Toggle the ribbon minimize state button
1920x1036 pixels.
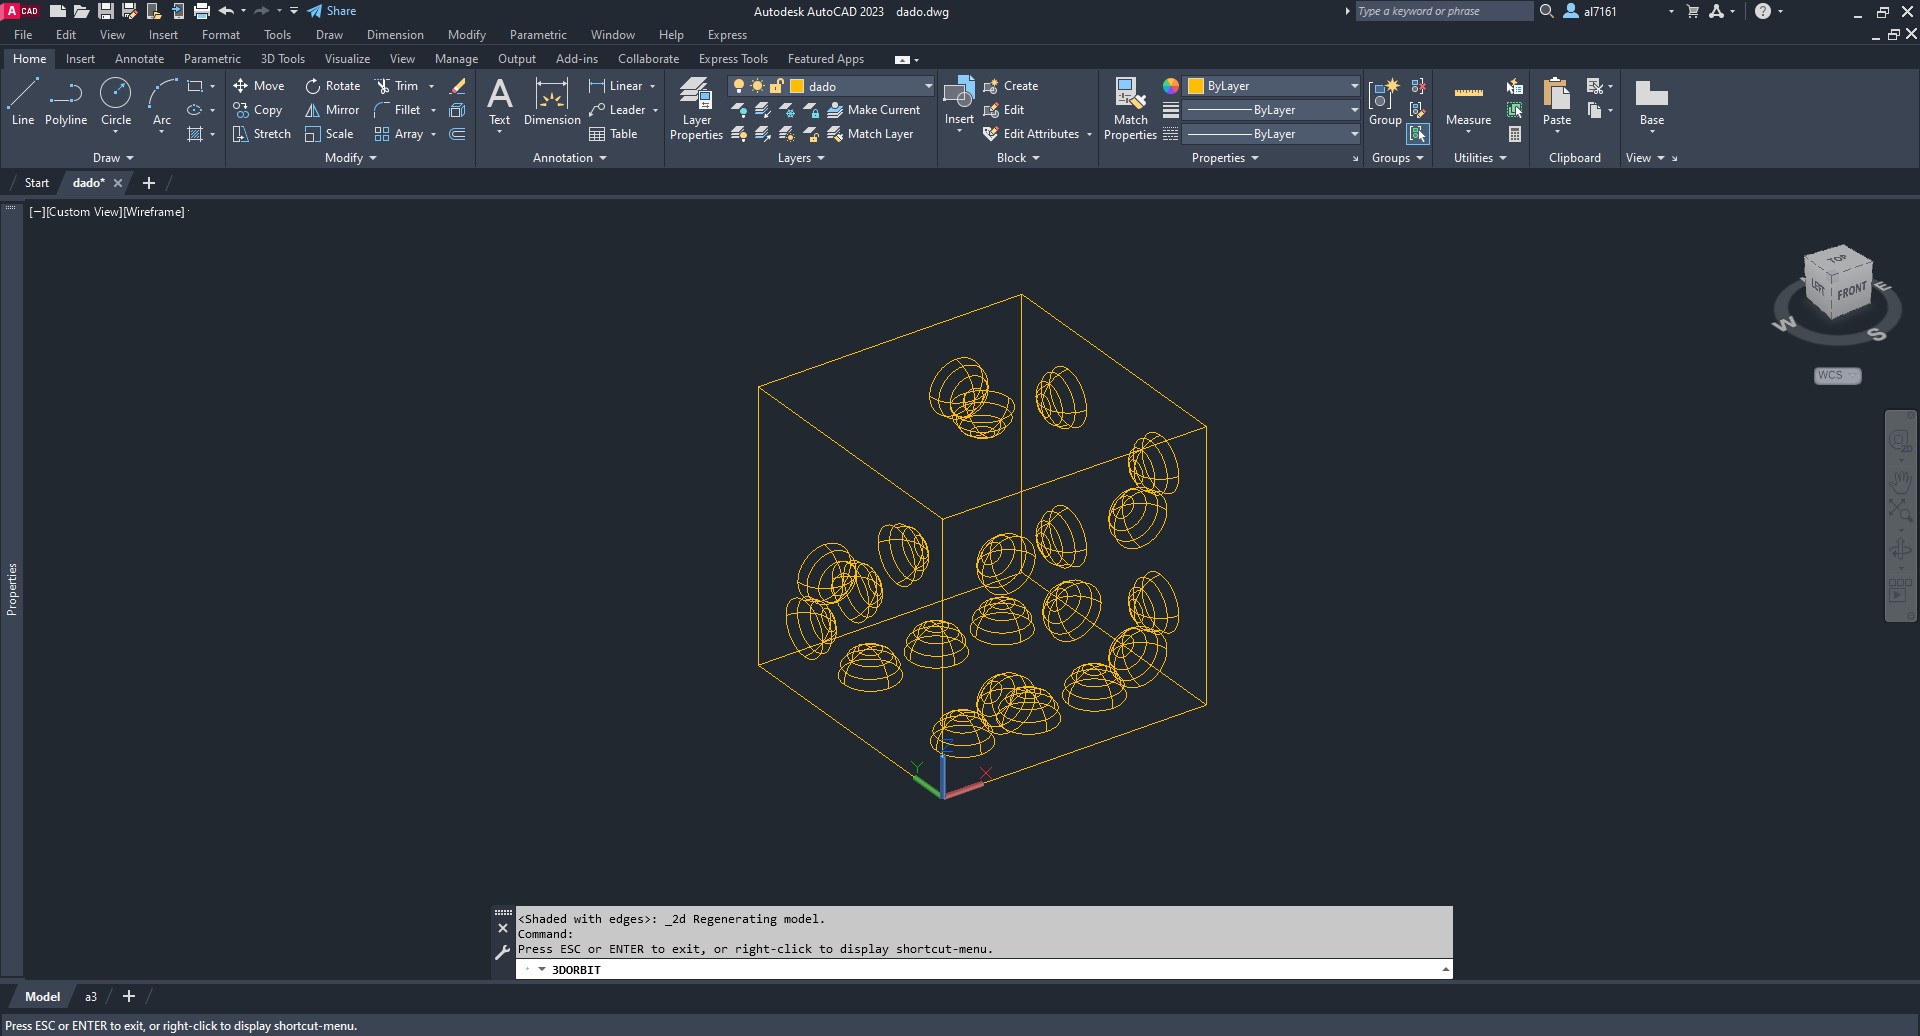pyautogui.click(x=902, y=60)
